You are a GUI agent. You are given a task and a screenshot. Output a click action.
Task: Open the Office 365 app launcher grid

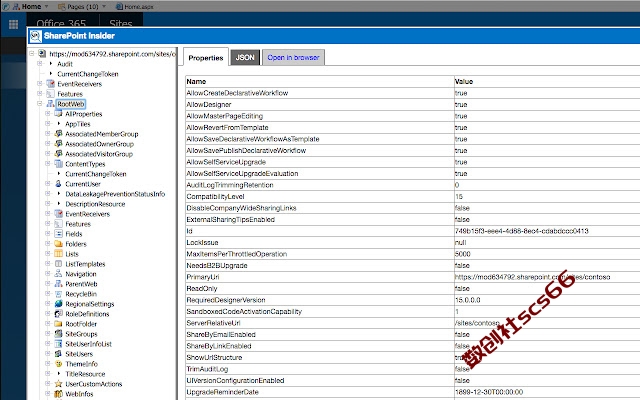click(x=13, y=24)
